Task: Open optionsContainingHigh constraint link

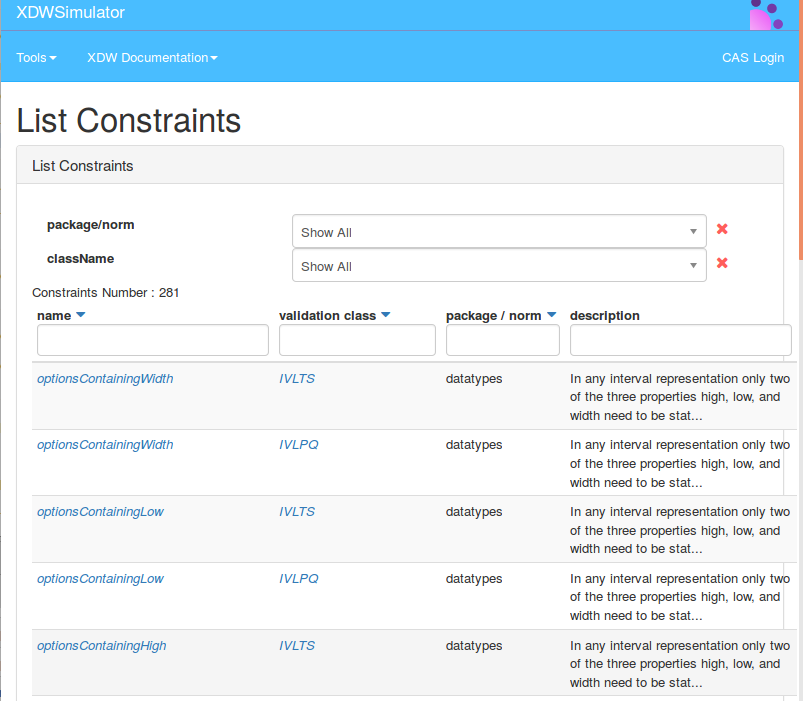Action: [102, 646]
